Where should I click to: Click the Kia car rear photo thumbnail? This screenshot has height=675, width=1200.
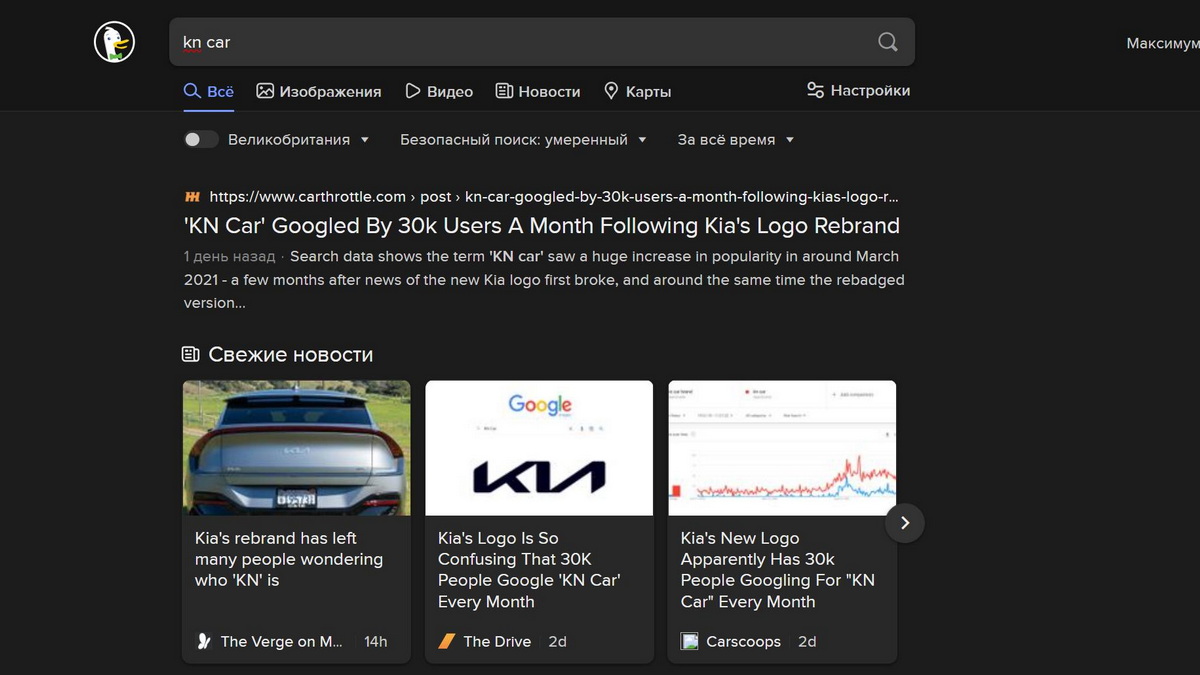(x=296, y=448)
